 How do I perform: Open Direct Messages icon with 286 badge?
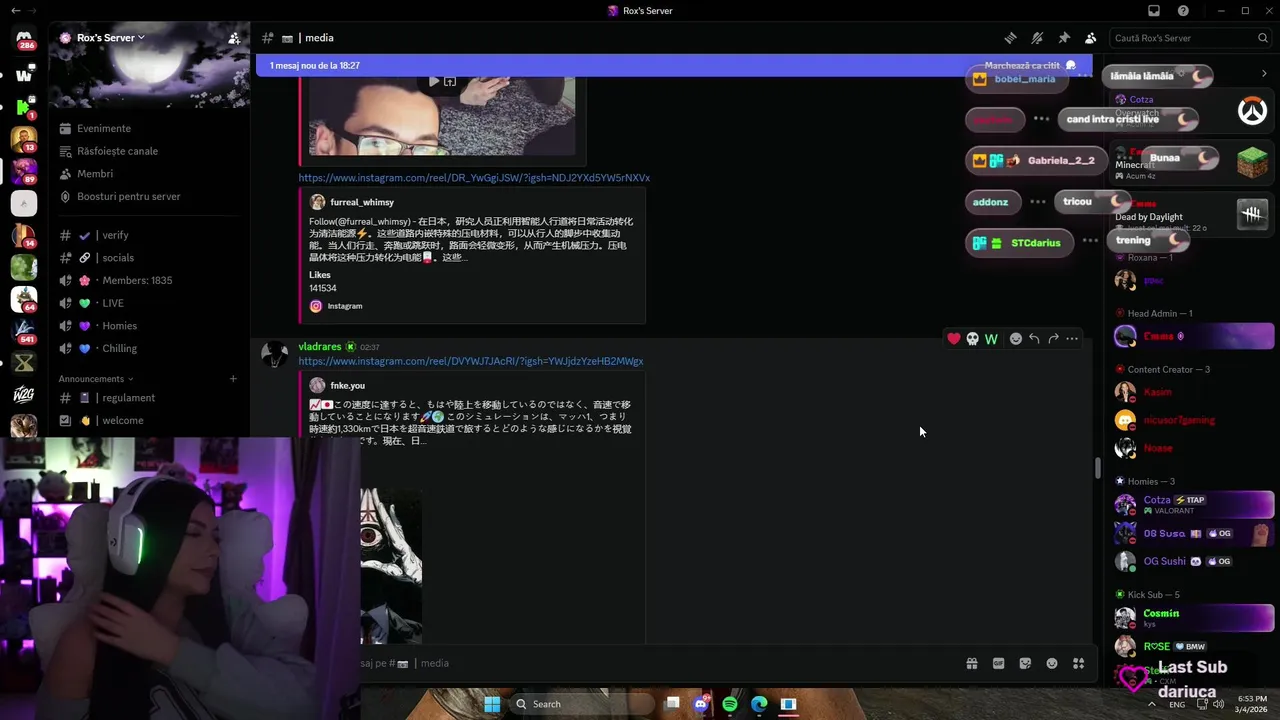[24, 39]
